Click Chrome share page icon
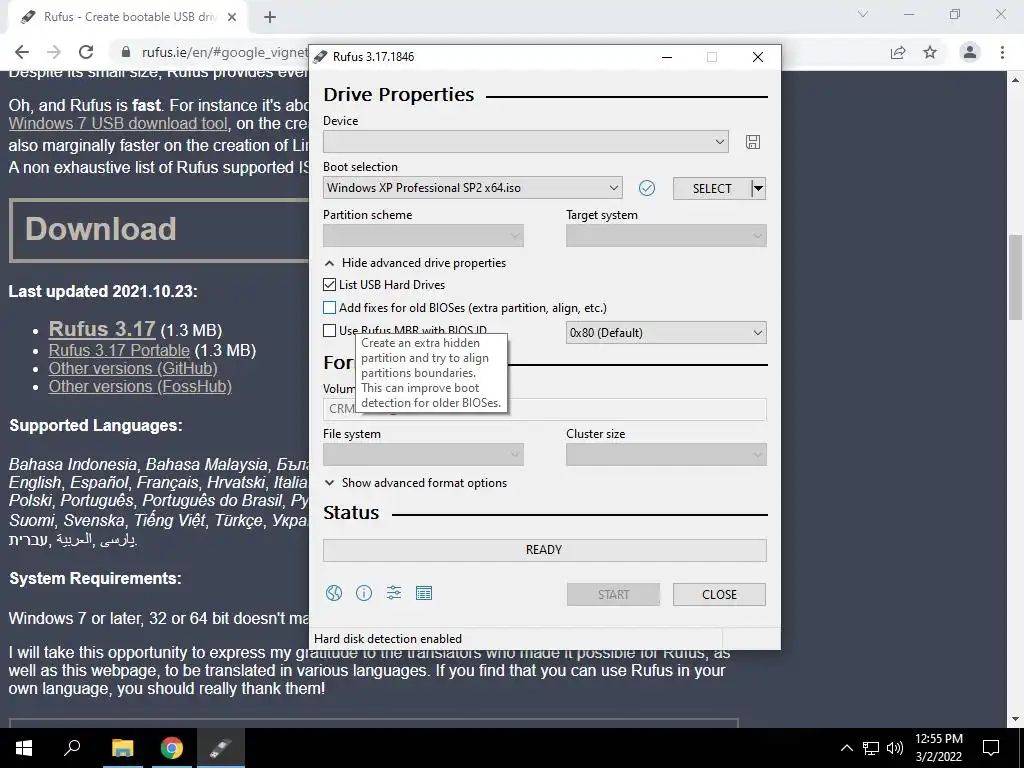This screenshot has width=1024, height=768. 898,52
